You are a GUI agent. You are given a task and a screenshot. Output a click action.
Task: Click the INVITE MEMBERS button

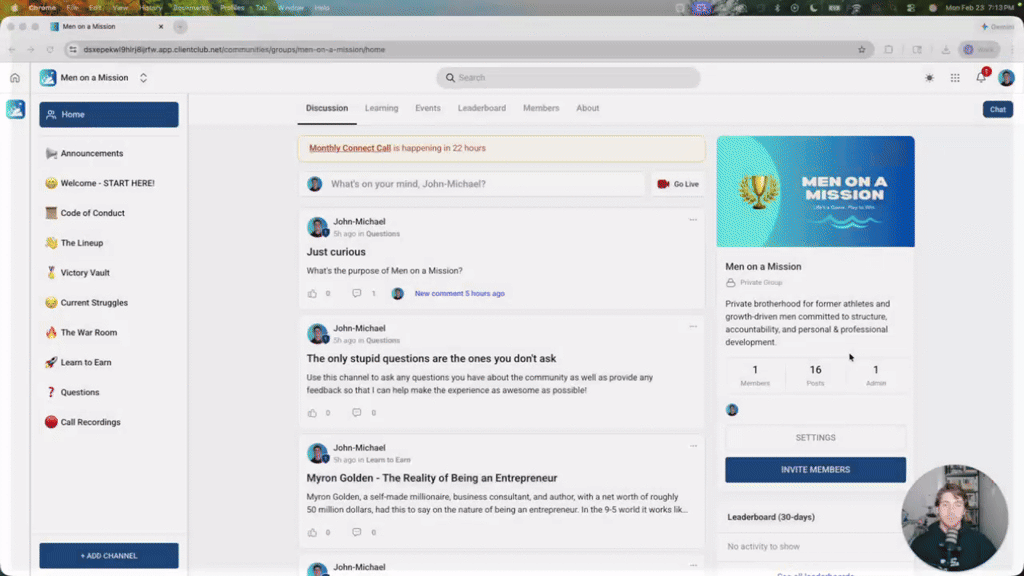point(815,470)
